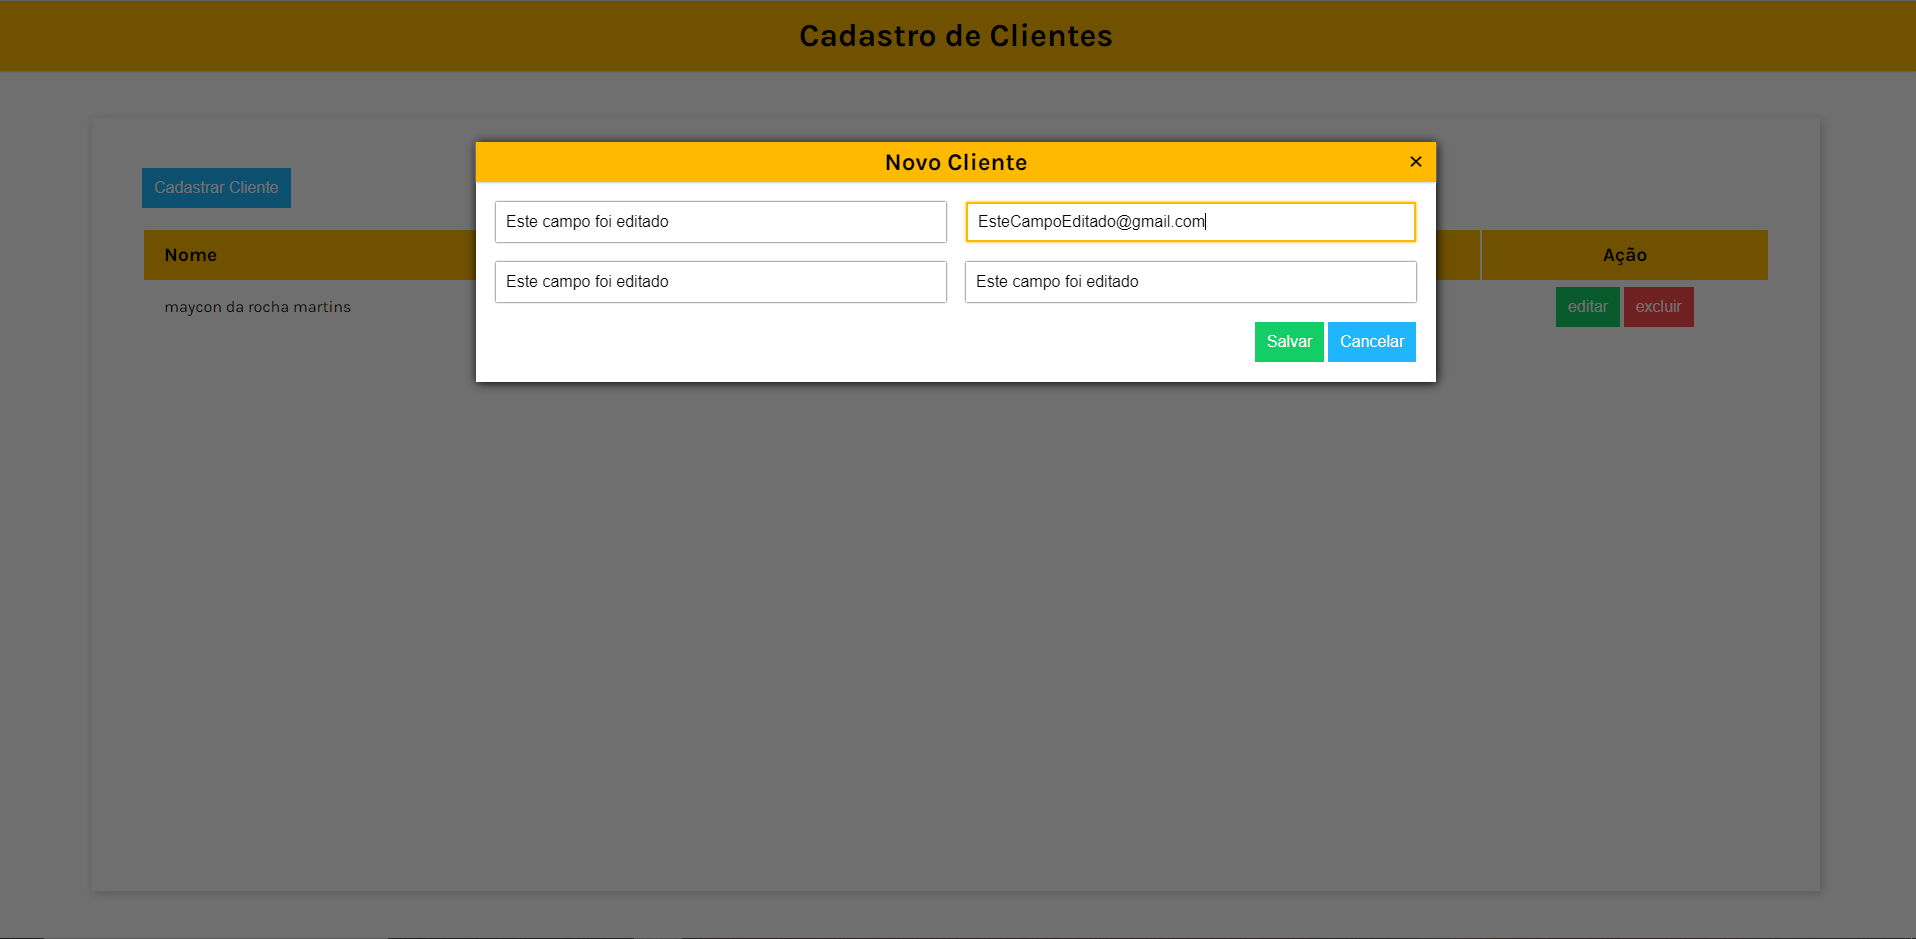Select the lower-right input of the modal
This screenshot has width=1916, height=939.
(1189, 281)
